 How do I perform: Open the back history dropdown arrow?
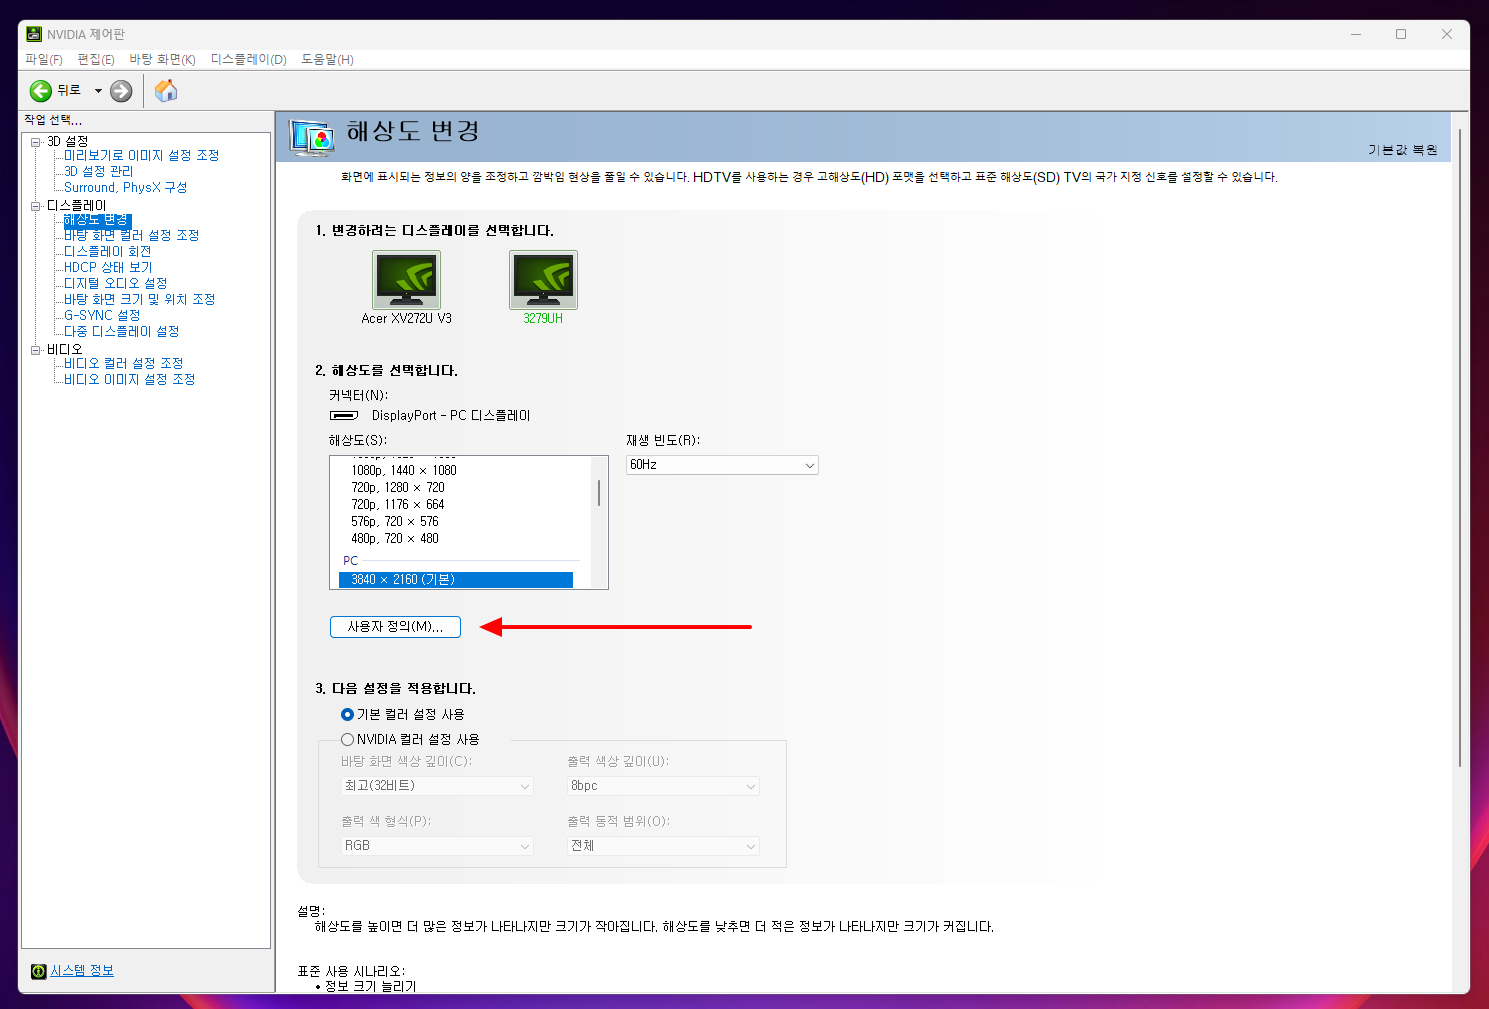(x=98, y=91)
